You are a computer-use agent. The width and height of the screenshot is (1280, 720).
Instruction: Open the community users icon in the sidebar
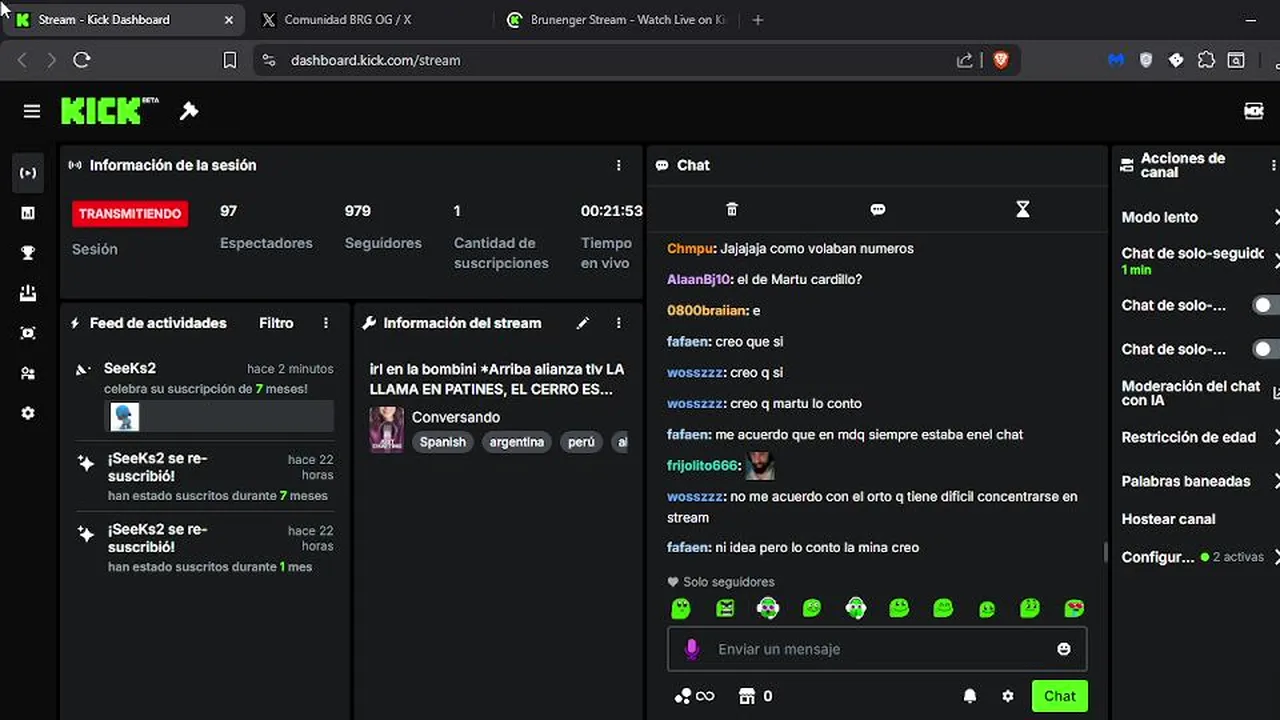[x=28, y=373]
